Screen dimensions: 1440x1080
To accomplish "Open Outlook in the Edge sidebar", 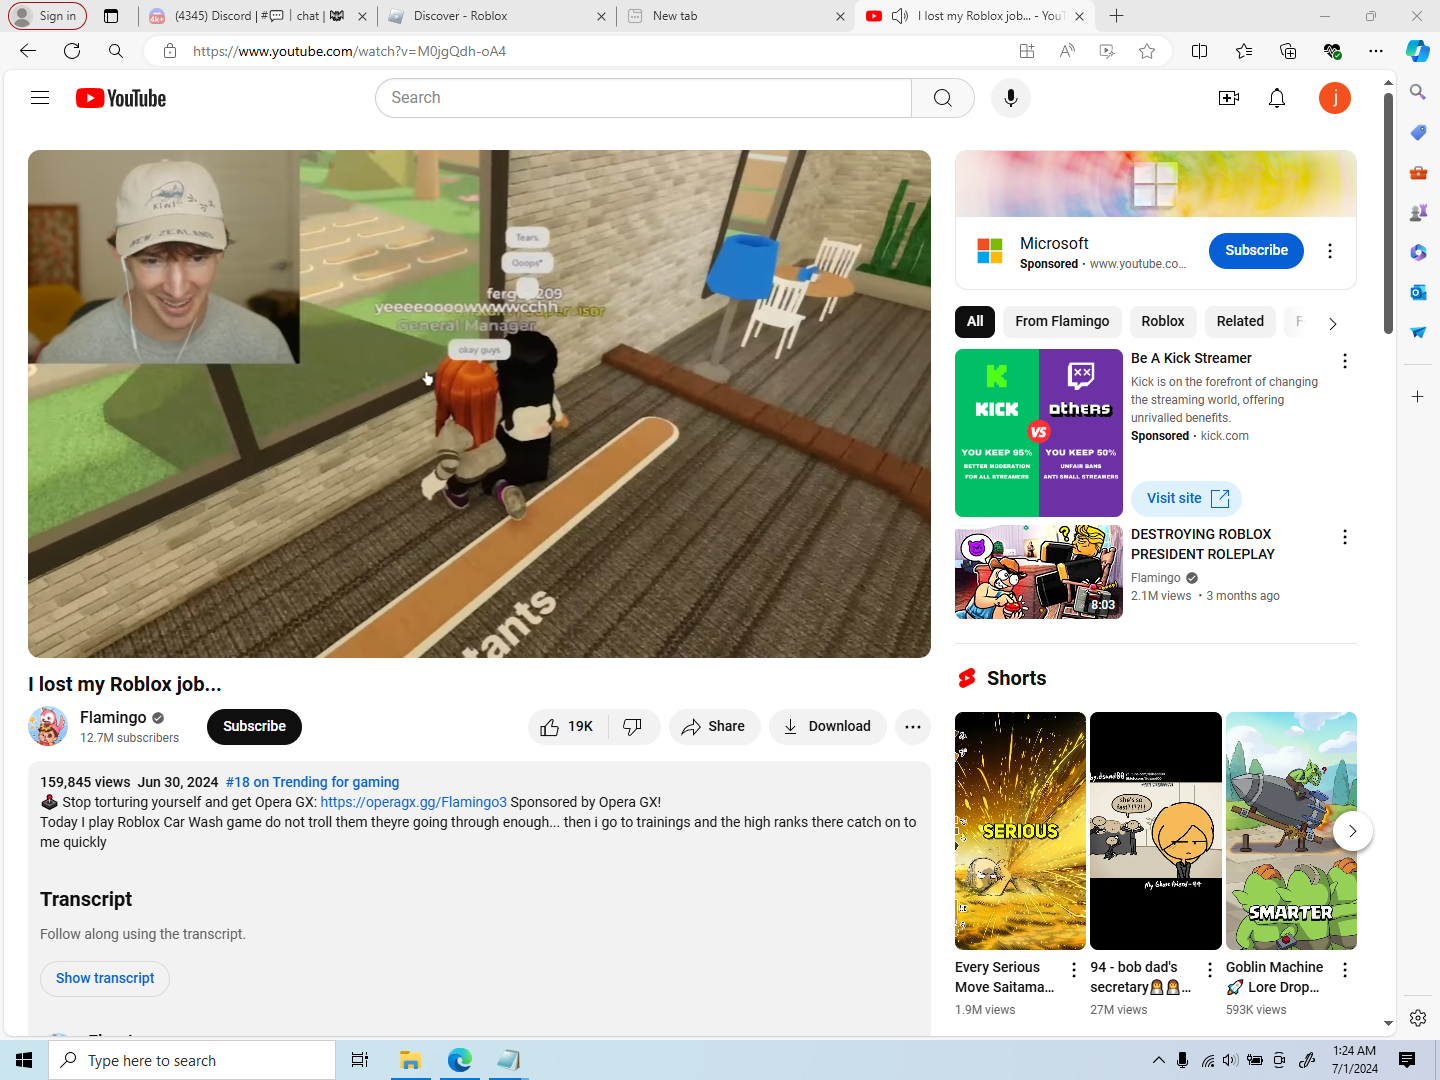I will 1418,292.
